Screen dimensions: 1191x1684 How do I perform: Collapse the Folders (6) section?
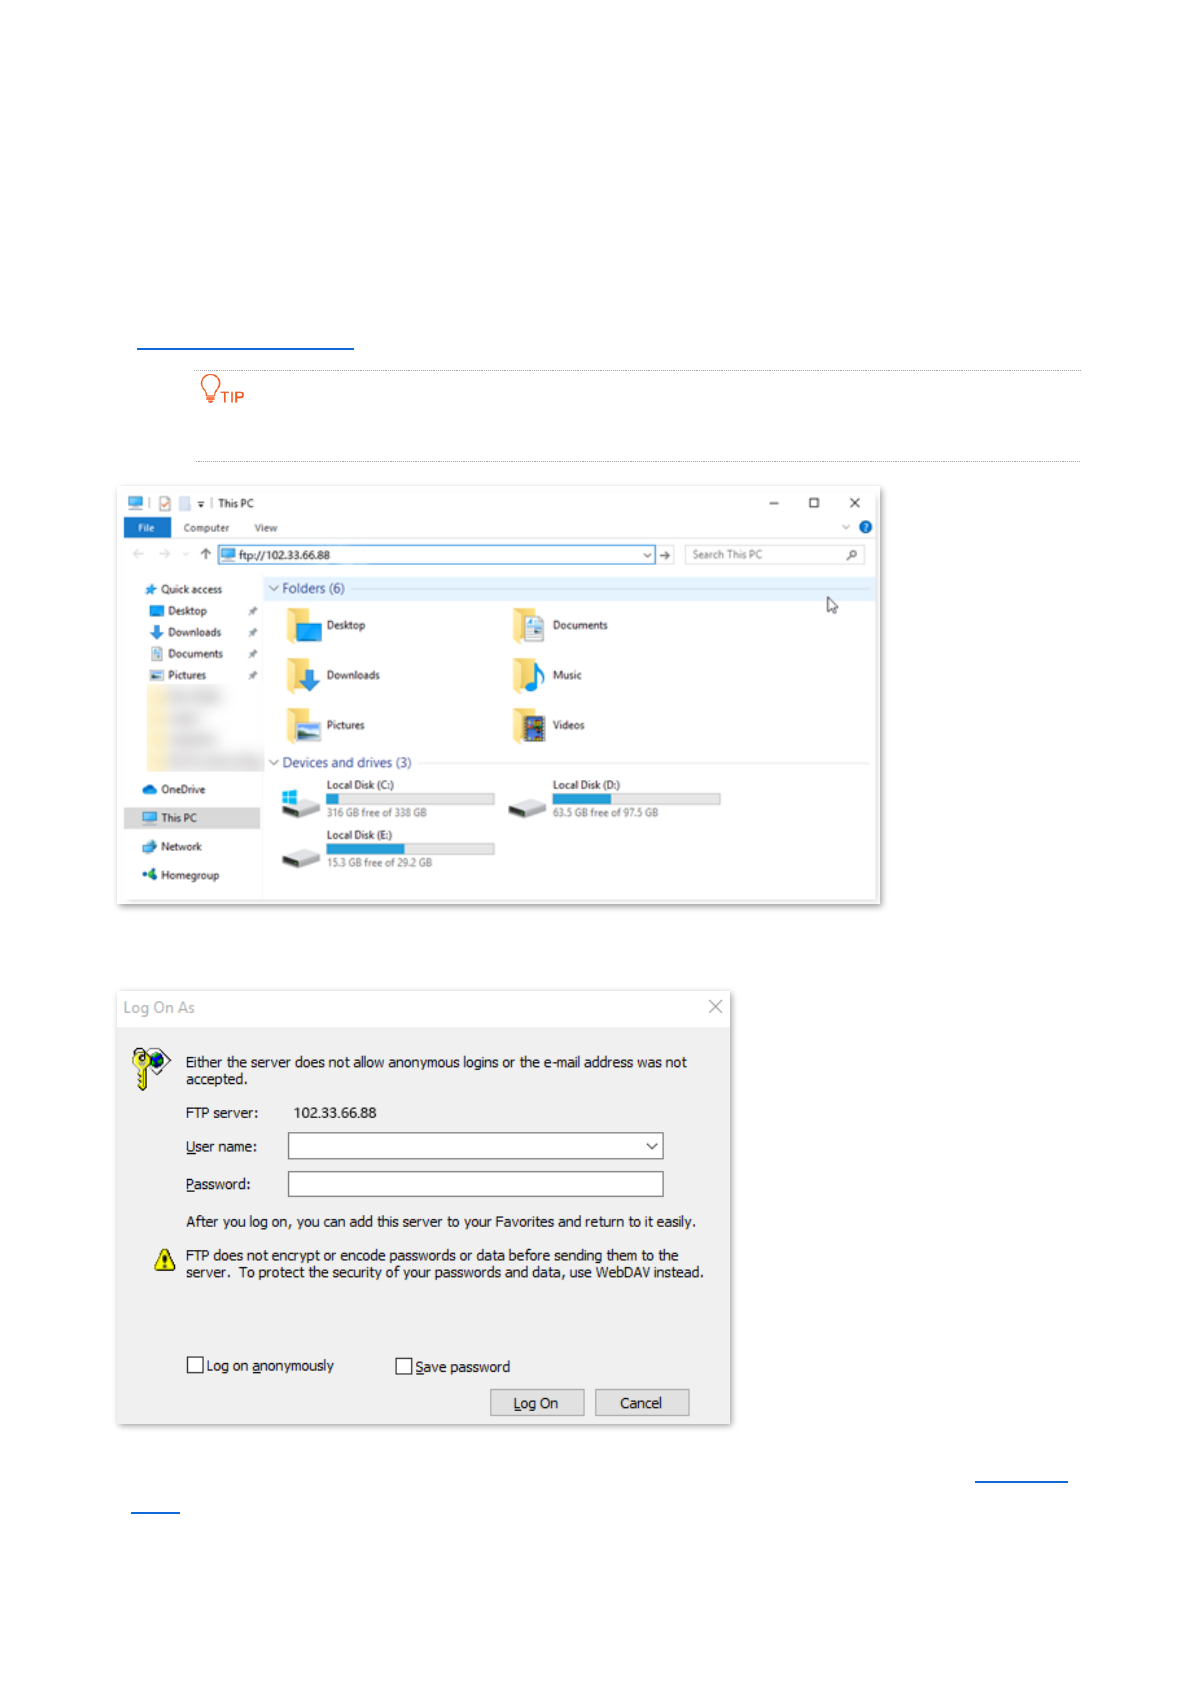coord(274,589)
